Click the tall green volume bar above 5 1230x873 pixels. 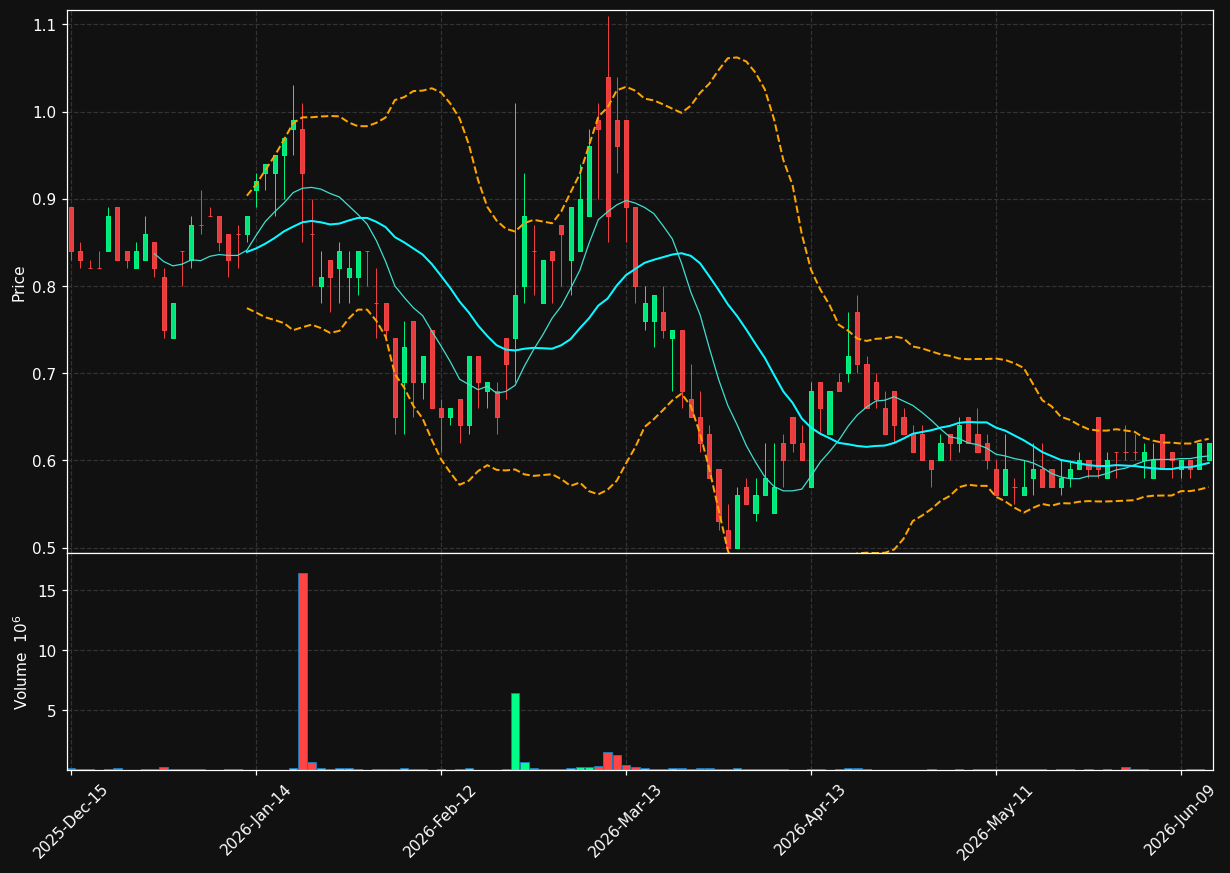515,731
